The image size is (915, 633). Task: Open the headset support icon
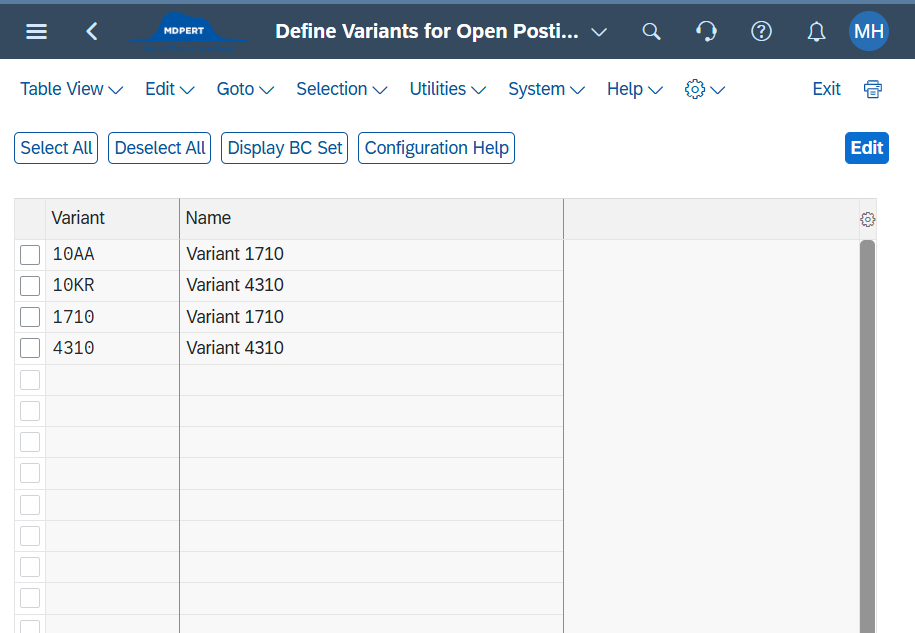706,32
